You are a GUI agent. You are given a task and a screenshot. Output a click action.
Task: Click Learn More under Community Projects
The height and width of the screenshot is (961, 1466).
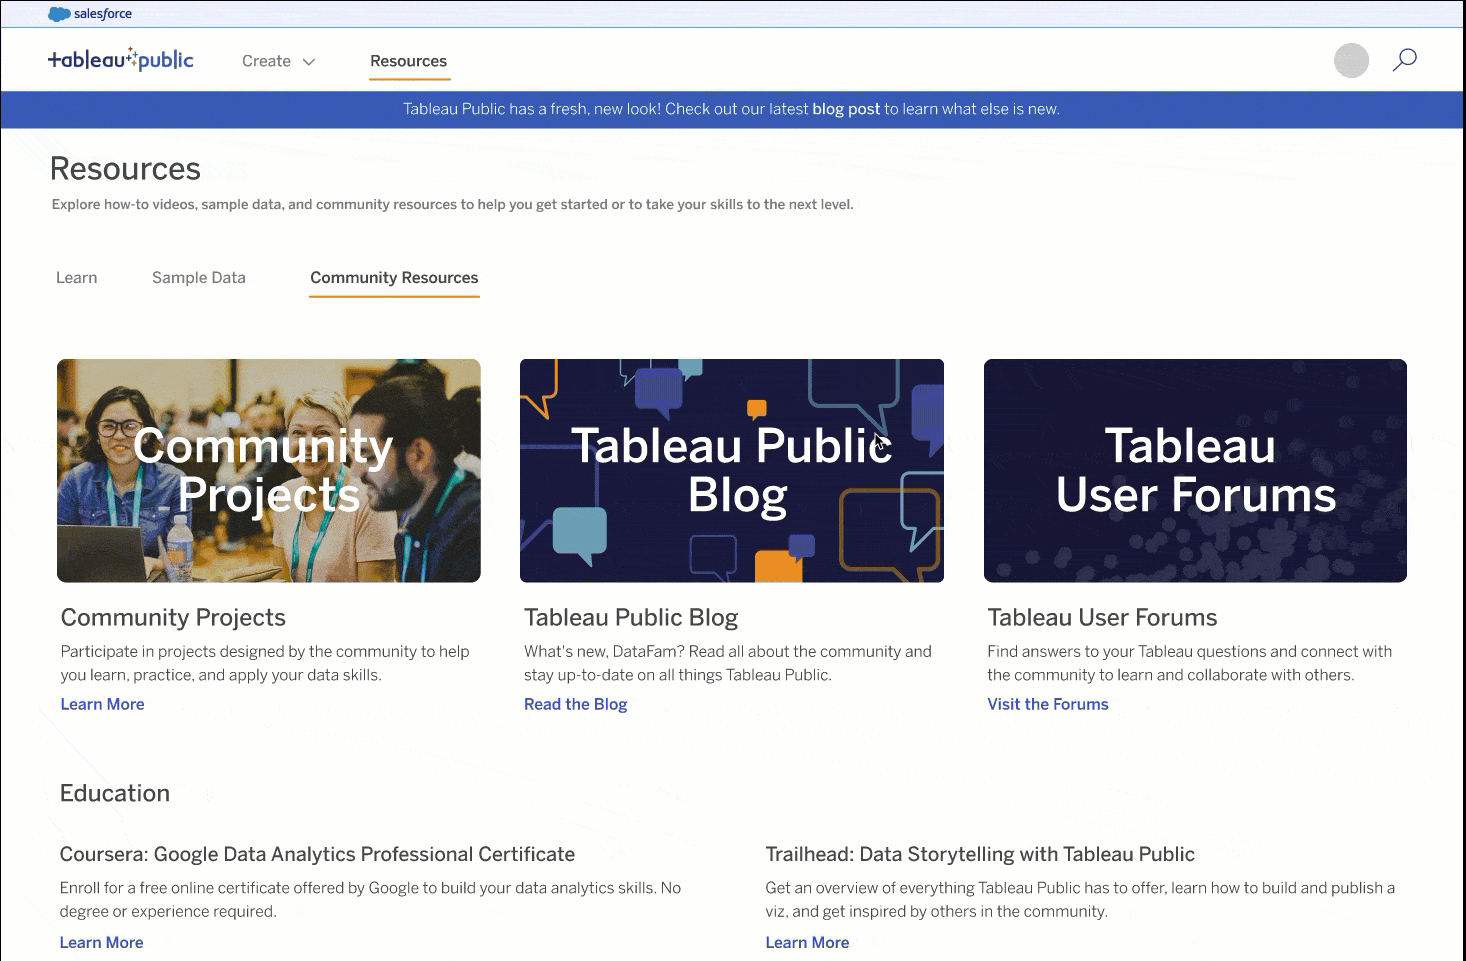point(102,704)
